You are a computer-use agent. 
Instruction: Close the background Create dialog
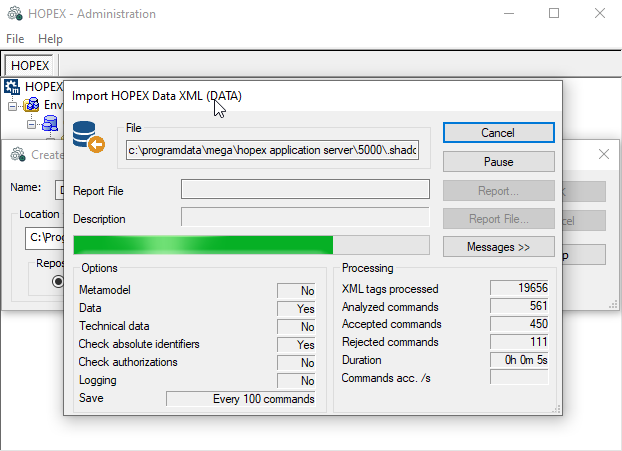pos(603,154)
